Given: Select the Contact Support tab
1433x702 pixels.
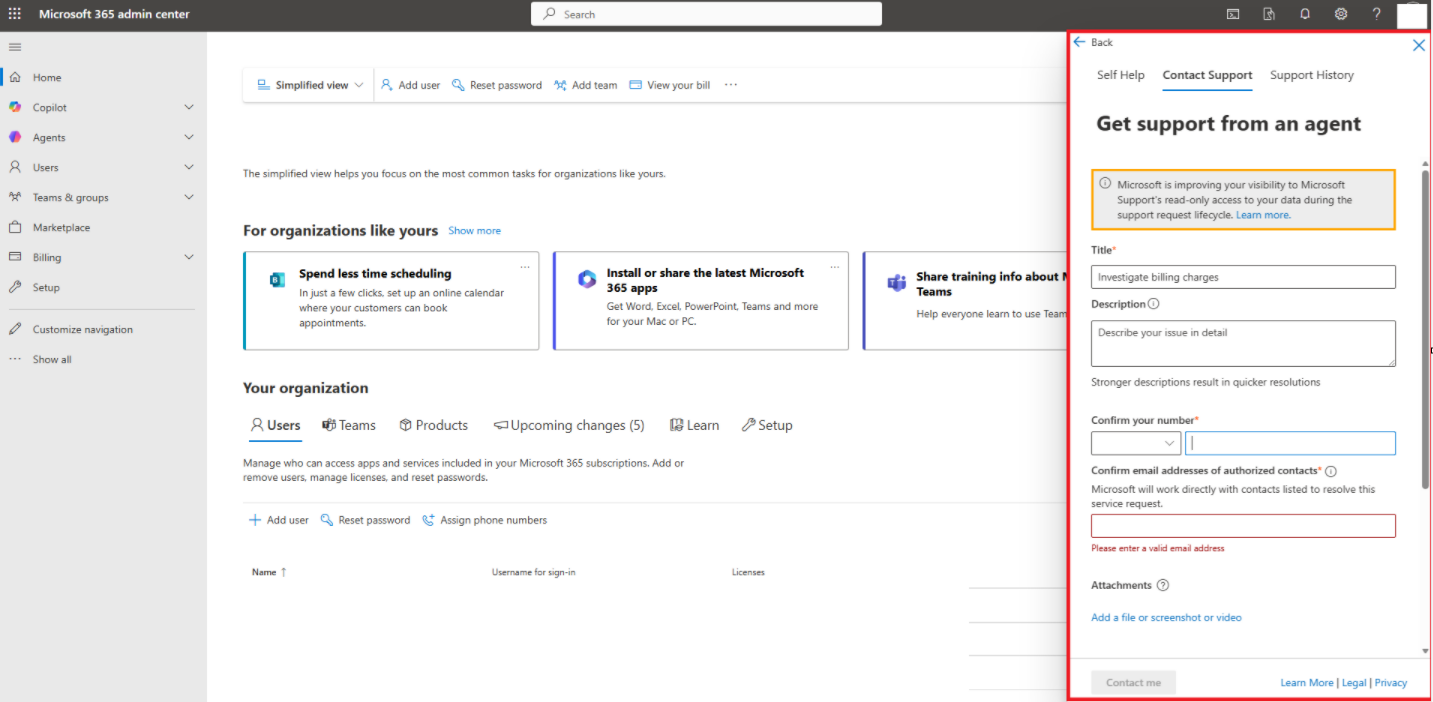Looking at the screenshot, I should [1207, 75].
